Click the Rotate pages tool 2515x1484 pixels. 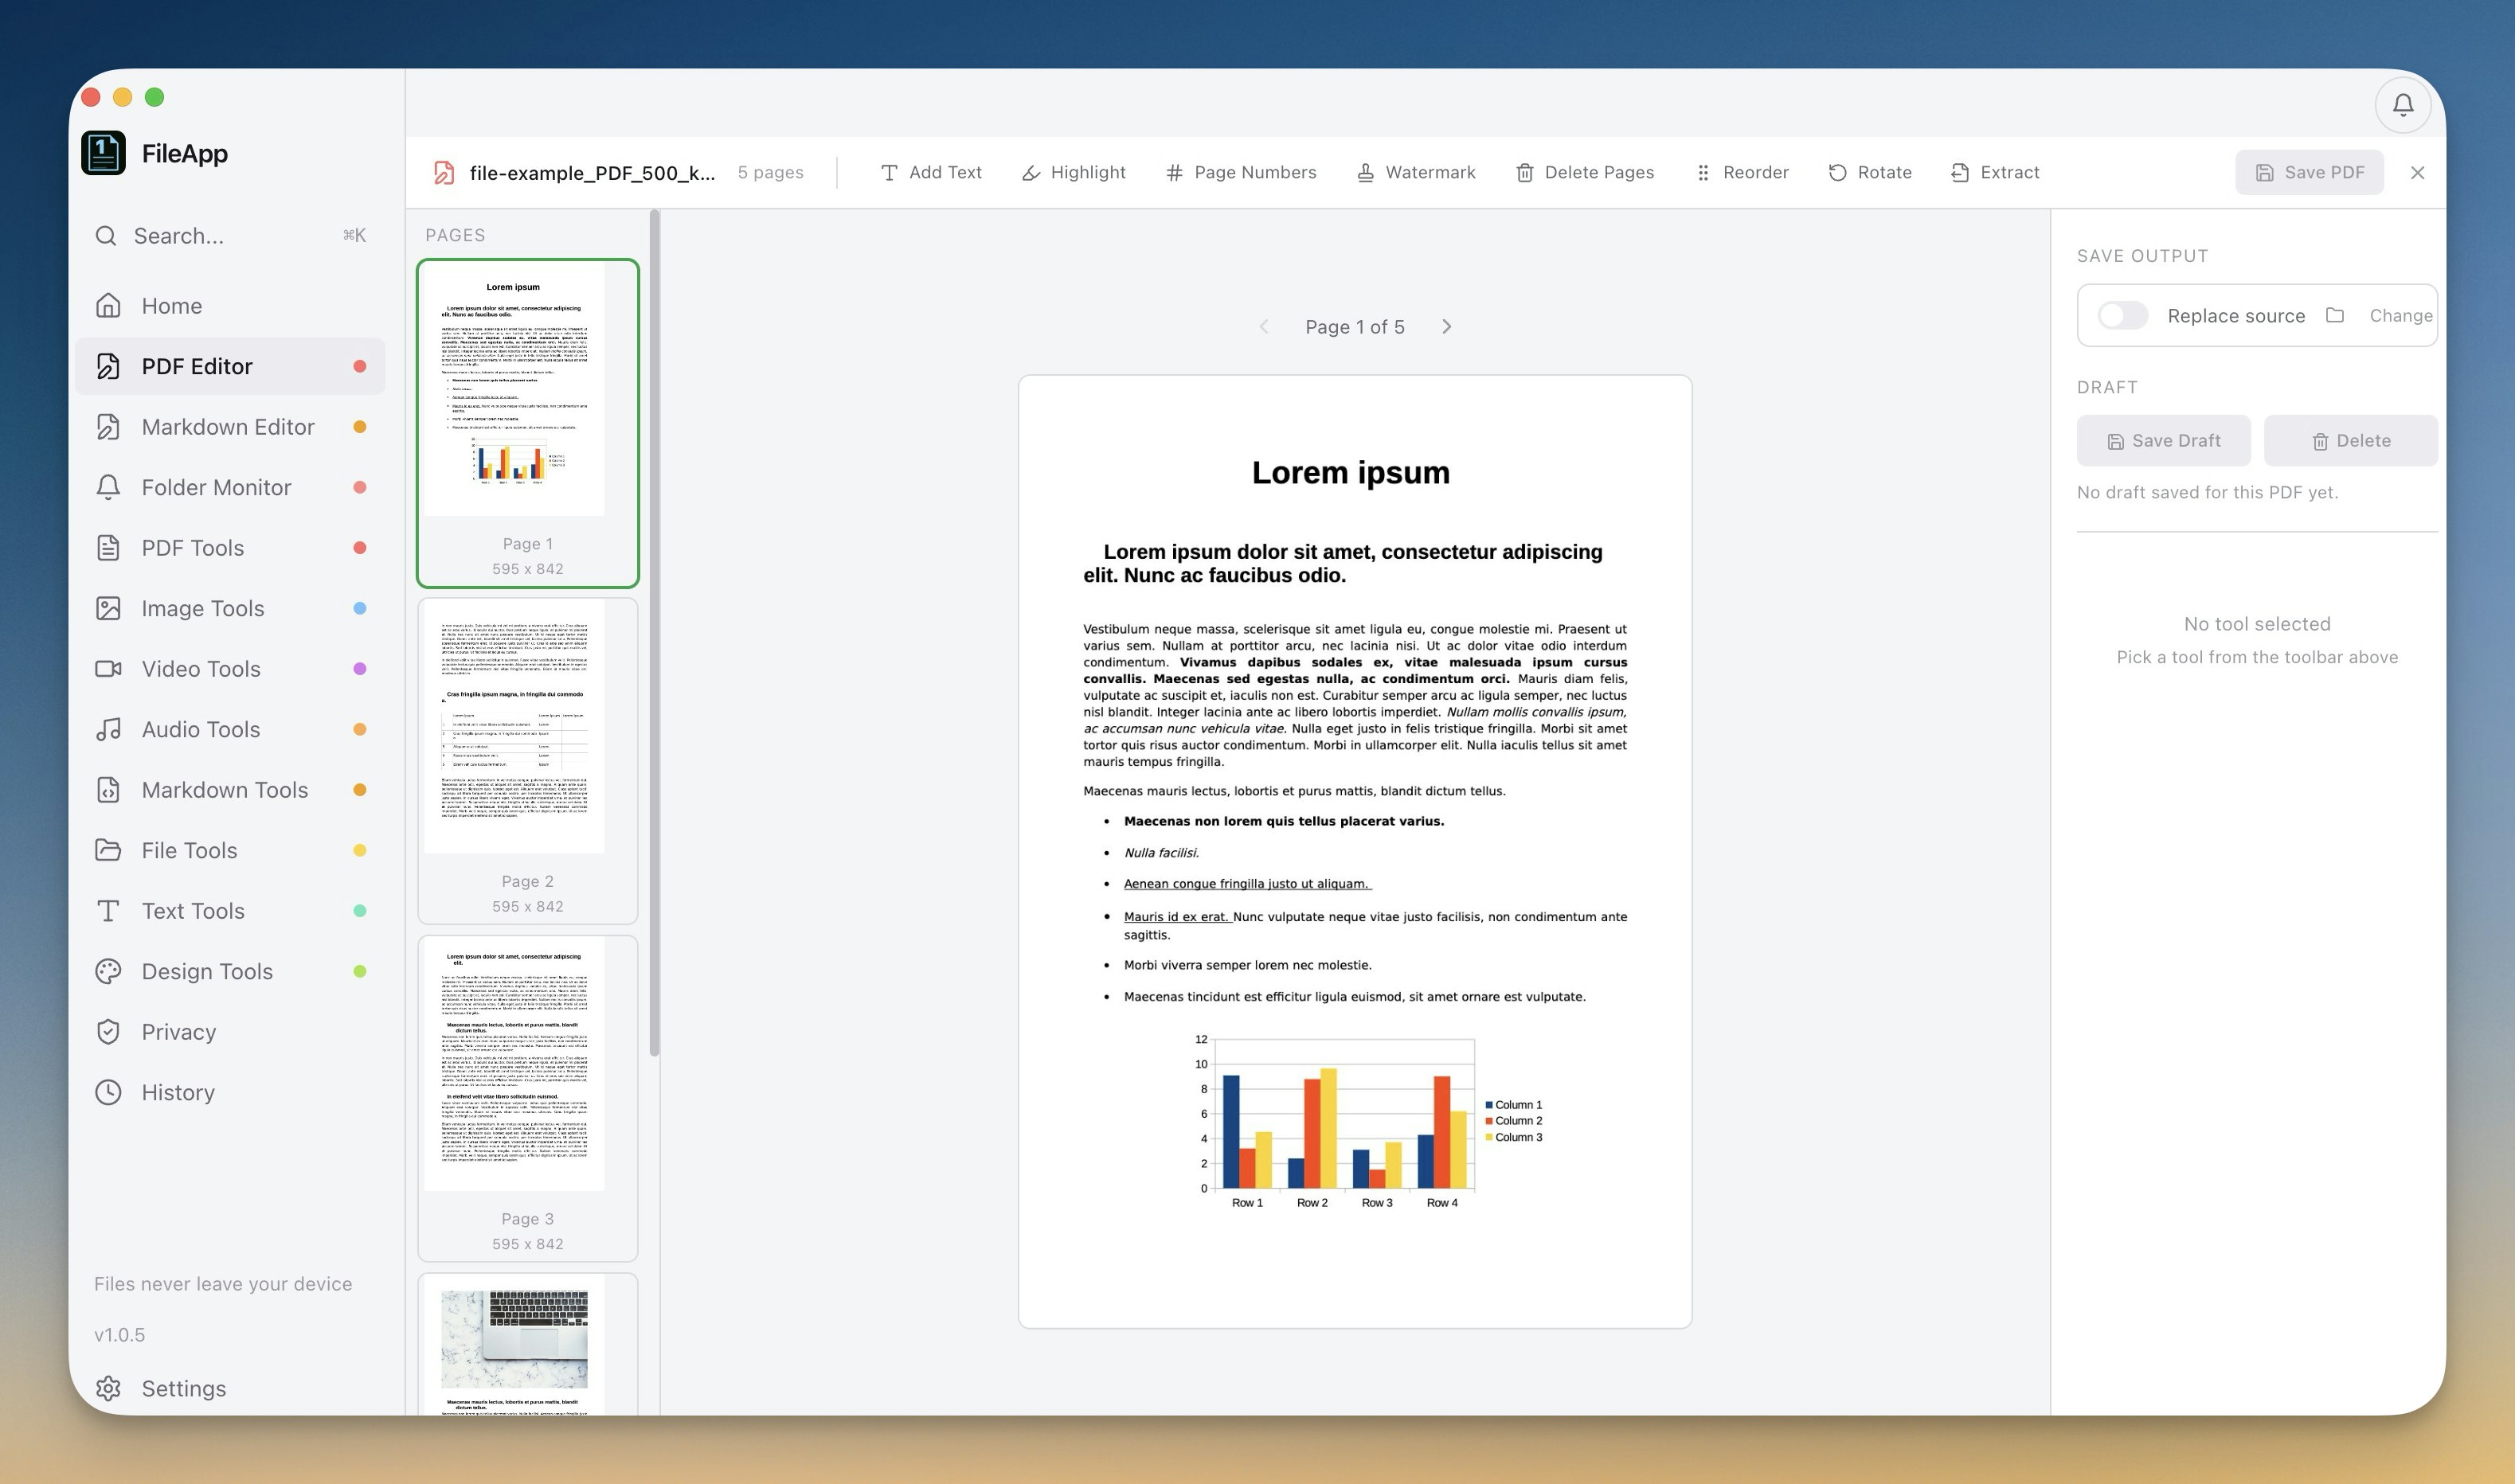pos(1870,172)
